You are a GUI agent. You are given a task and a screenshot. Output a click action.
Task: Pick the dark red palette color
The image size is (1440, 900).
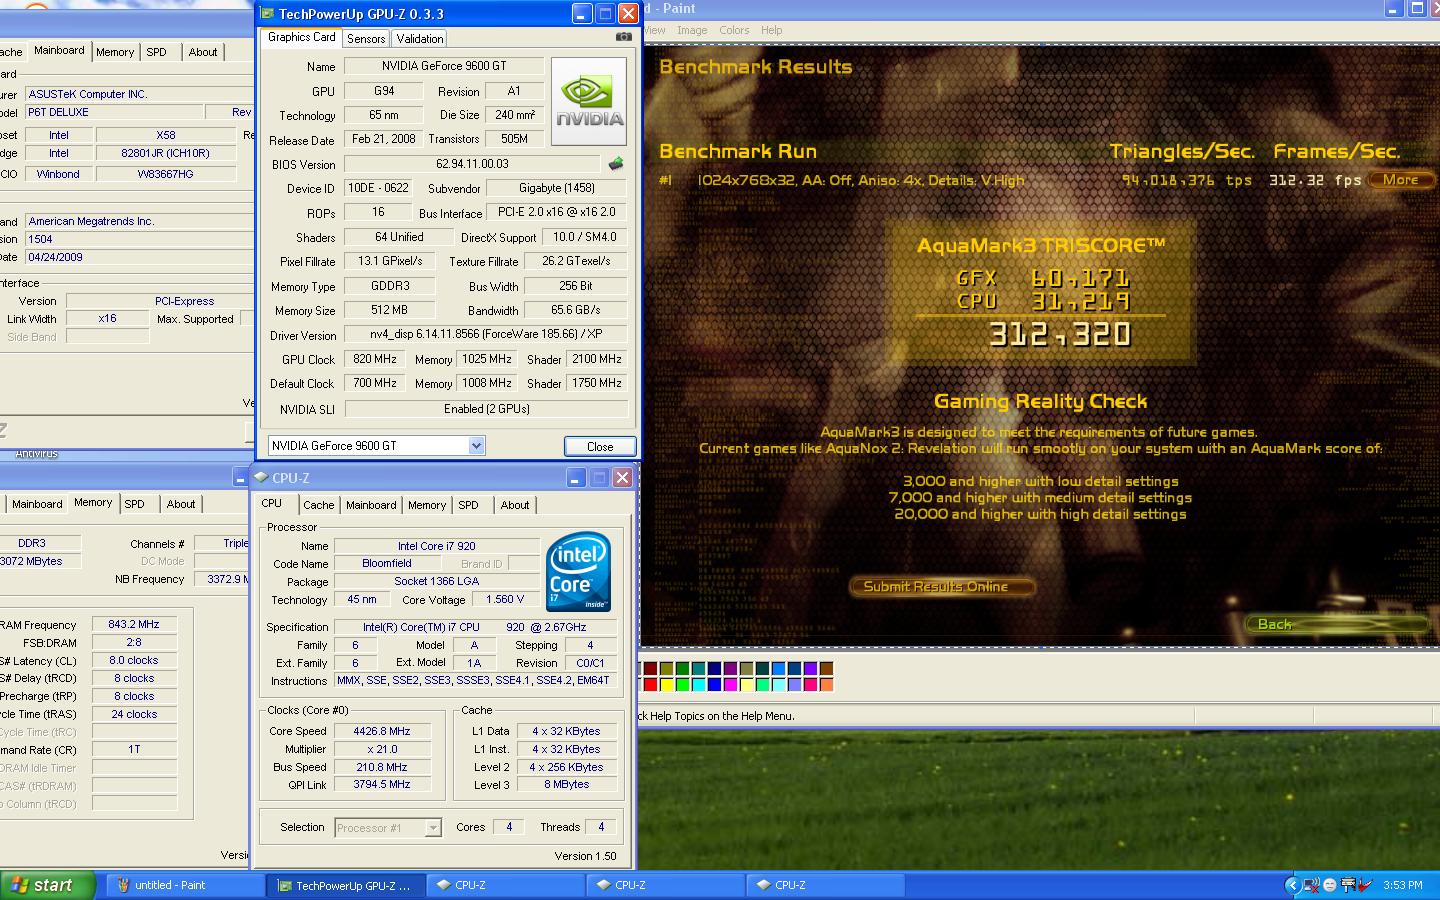click(x=650, y=669)
